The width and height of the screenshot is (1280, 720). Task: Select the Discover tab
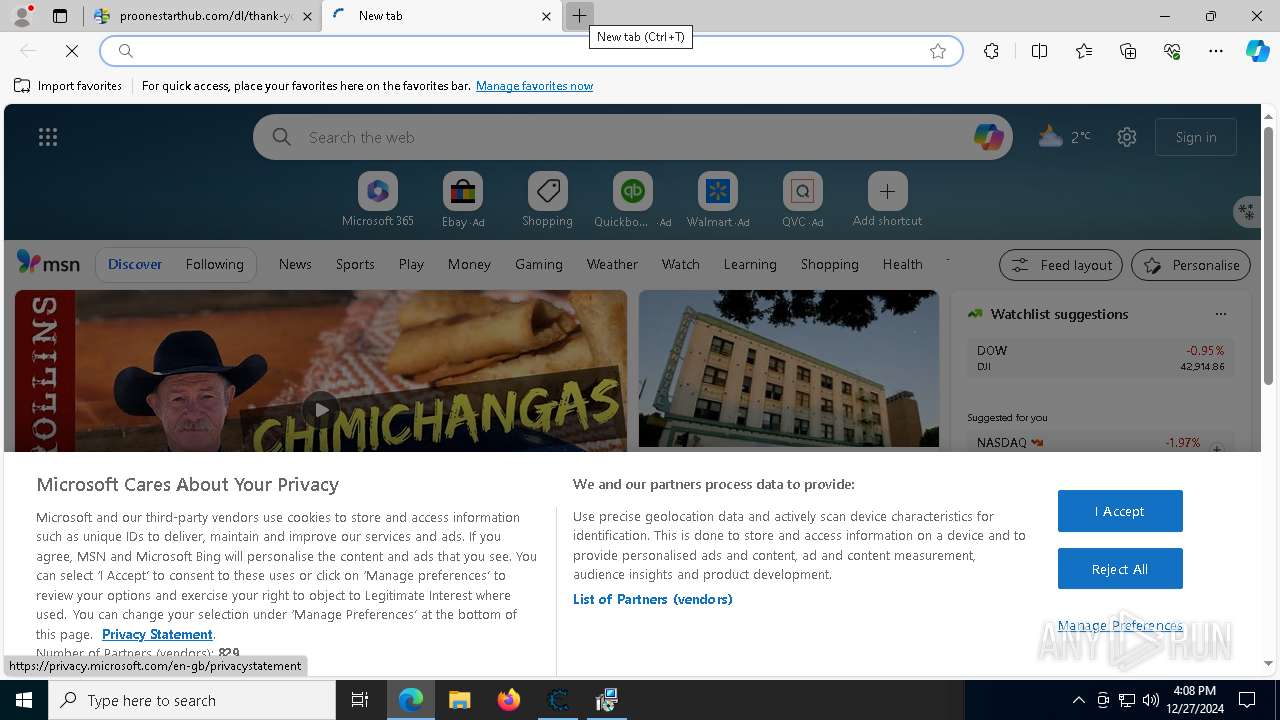tap(135, 264)
